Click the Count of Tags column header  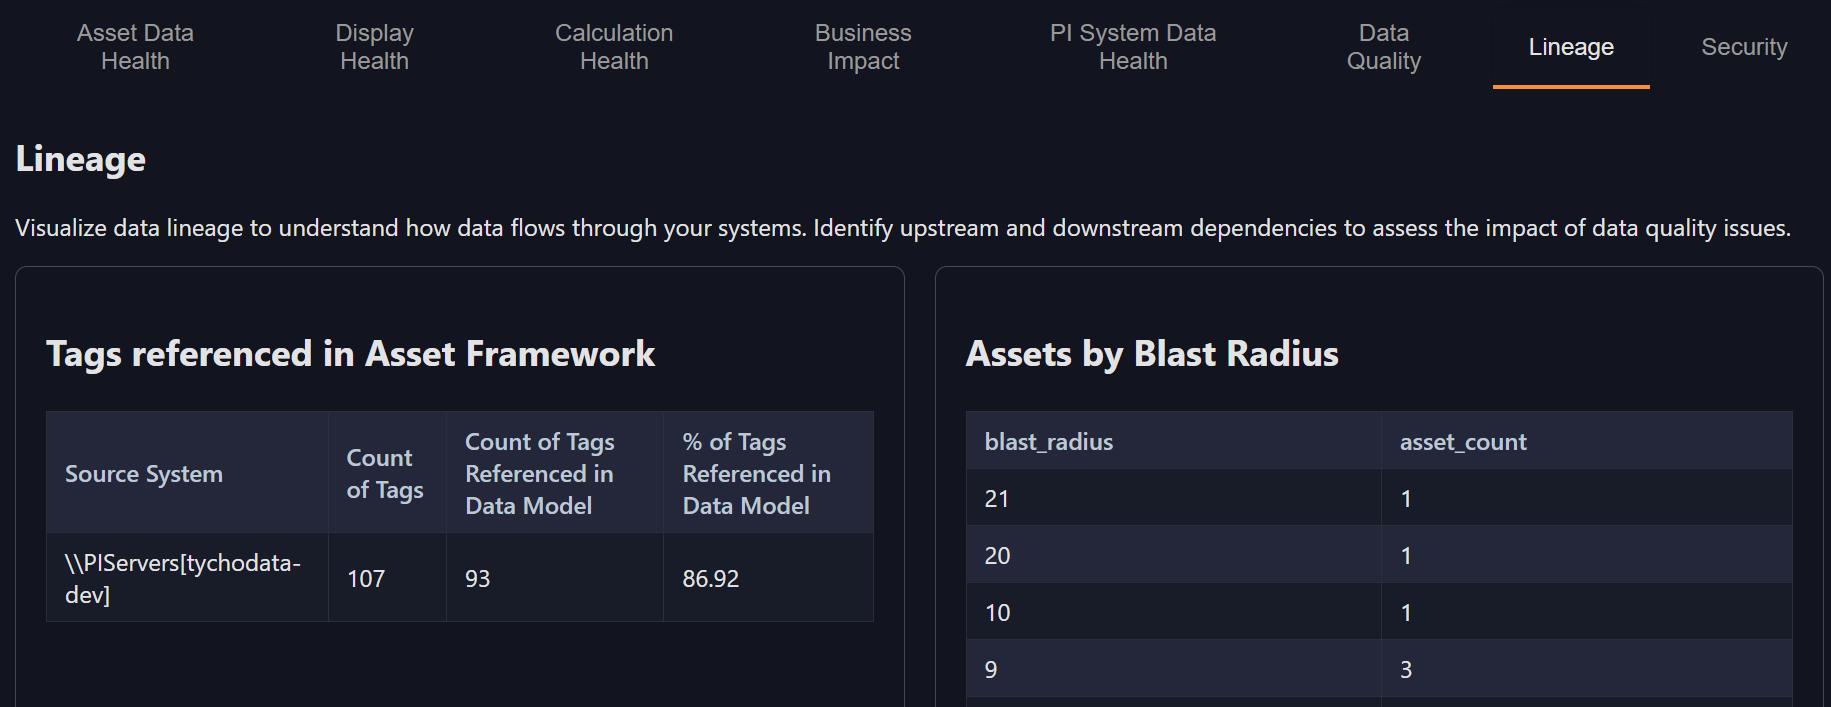(x=385, y=474)
